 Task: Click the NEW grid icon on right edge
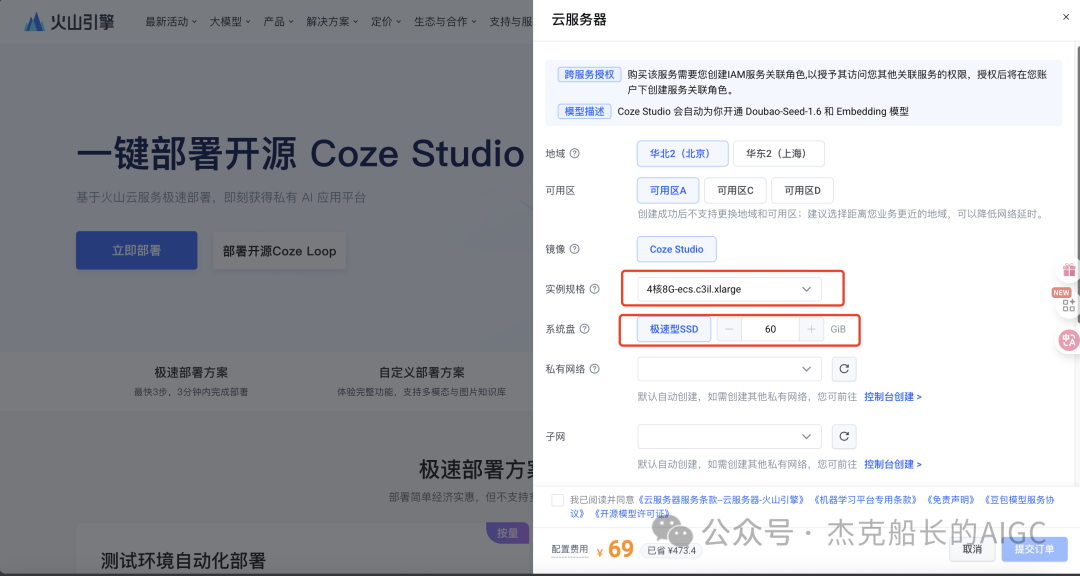tap(1068, 304)
